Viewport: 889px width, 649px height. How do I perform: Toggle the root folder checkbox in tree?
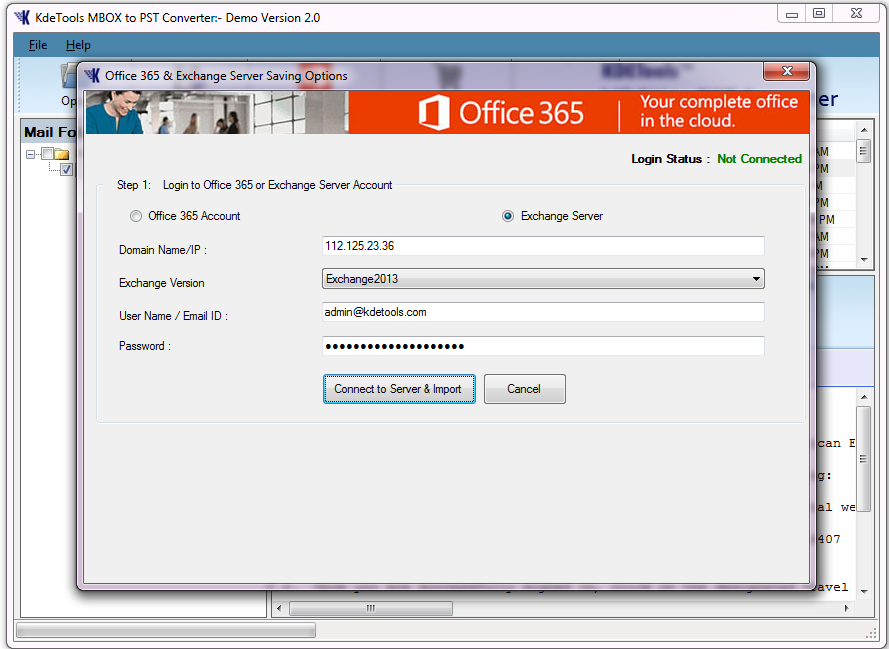tap(48, 154)
